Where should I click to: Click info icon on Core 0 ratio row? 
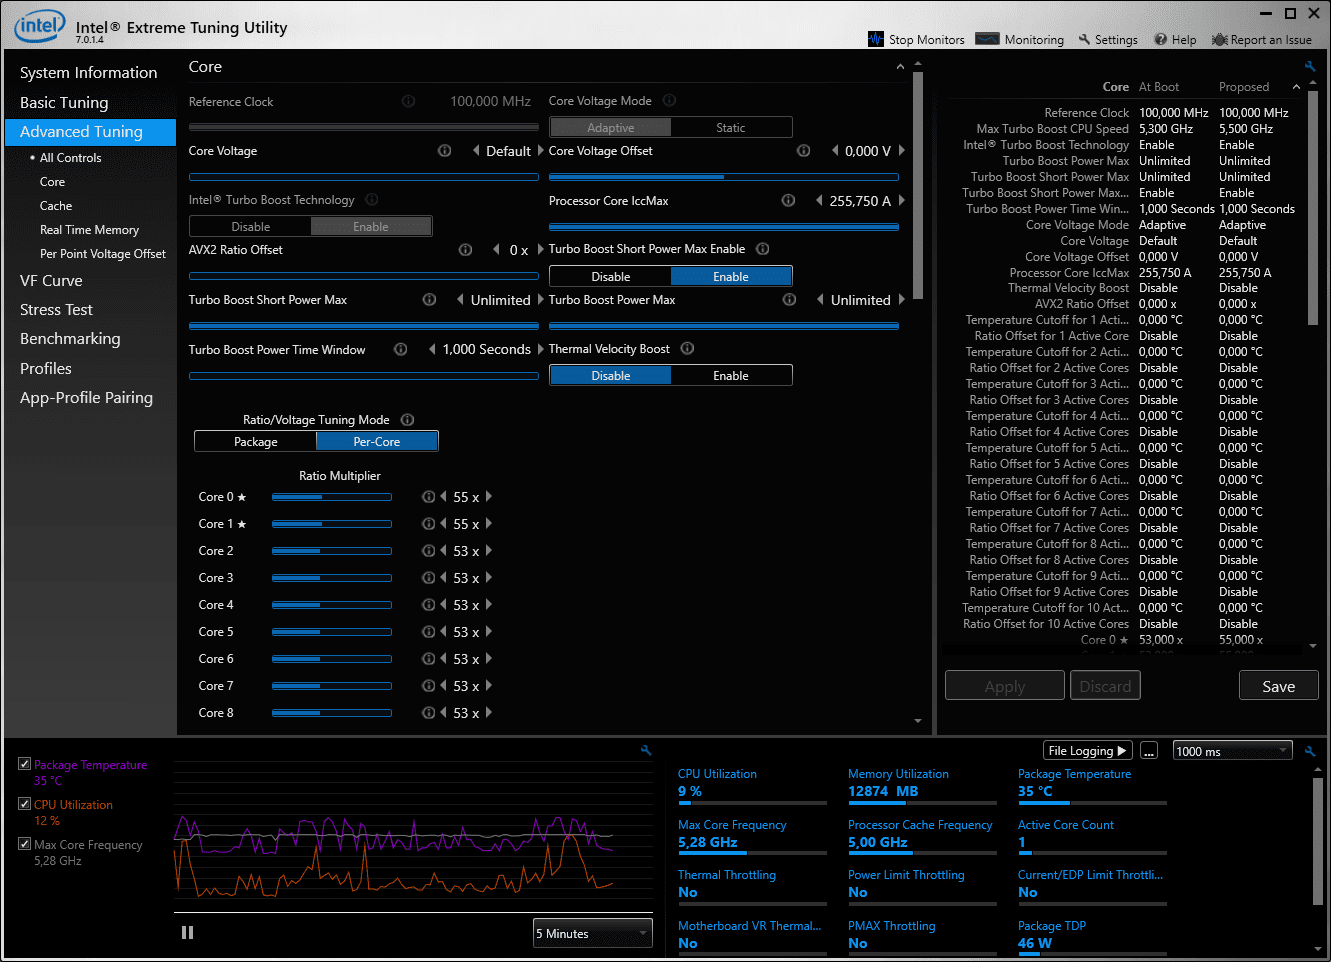(428, 496)
